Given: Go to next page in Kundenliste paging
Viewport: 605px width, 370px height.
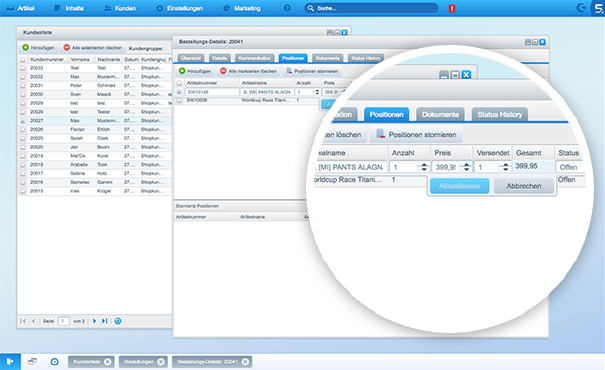Looking at the screenshot, I should (x=95, y=321).
